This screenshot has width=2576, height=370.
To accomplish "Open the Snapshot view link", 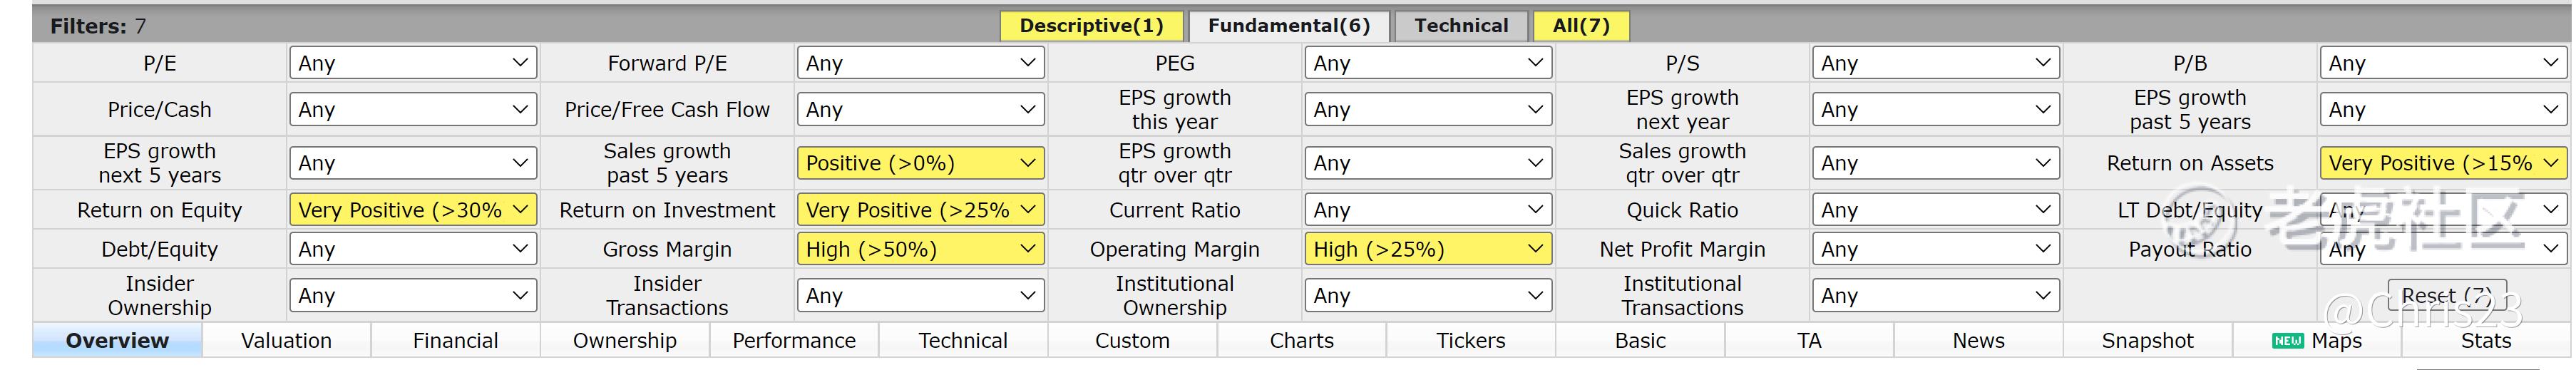I will (x=2147, y=341).
